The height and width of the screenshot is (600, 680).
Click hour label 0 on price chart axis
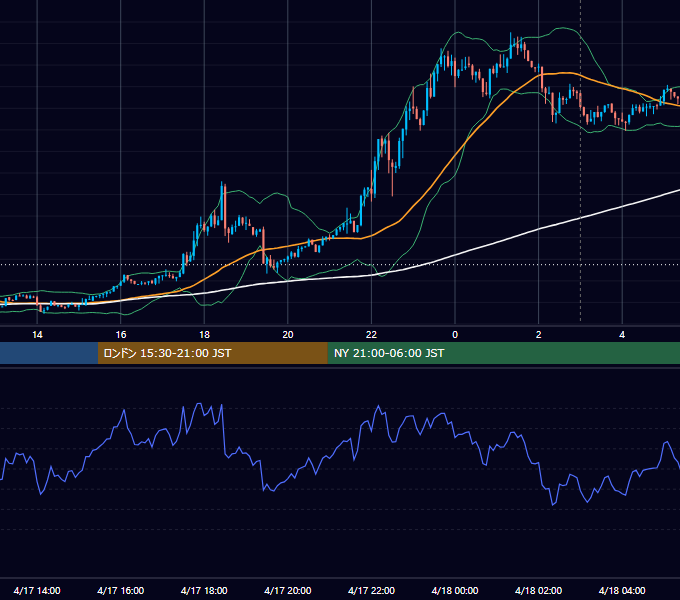tap(455, 335)
